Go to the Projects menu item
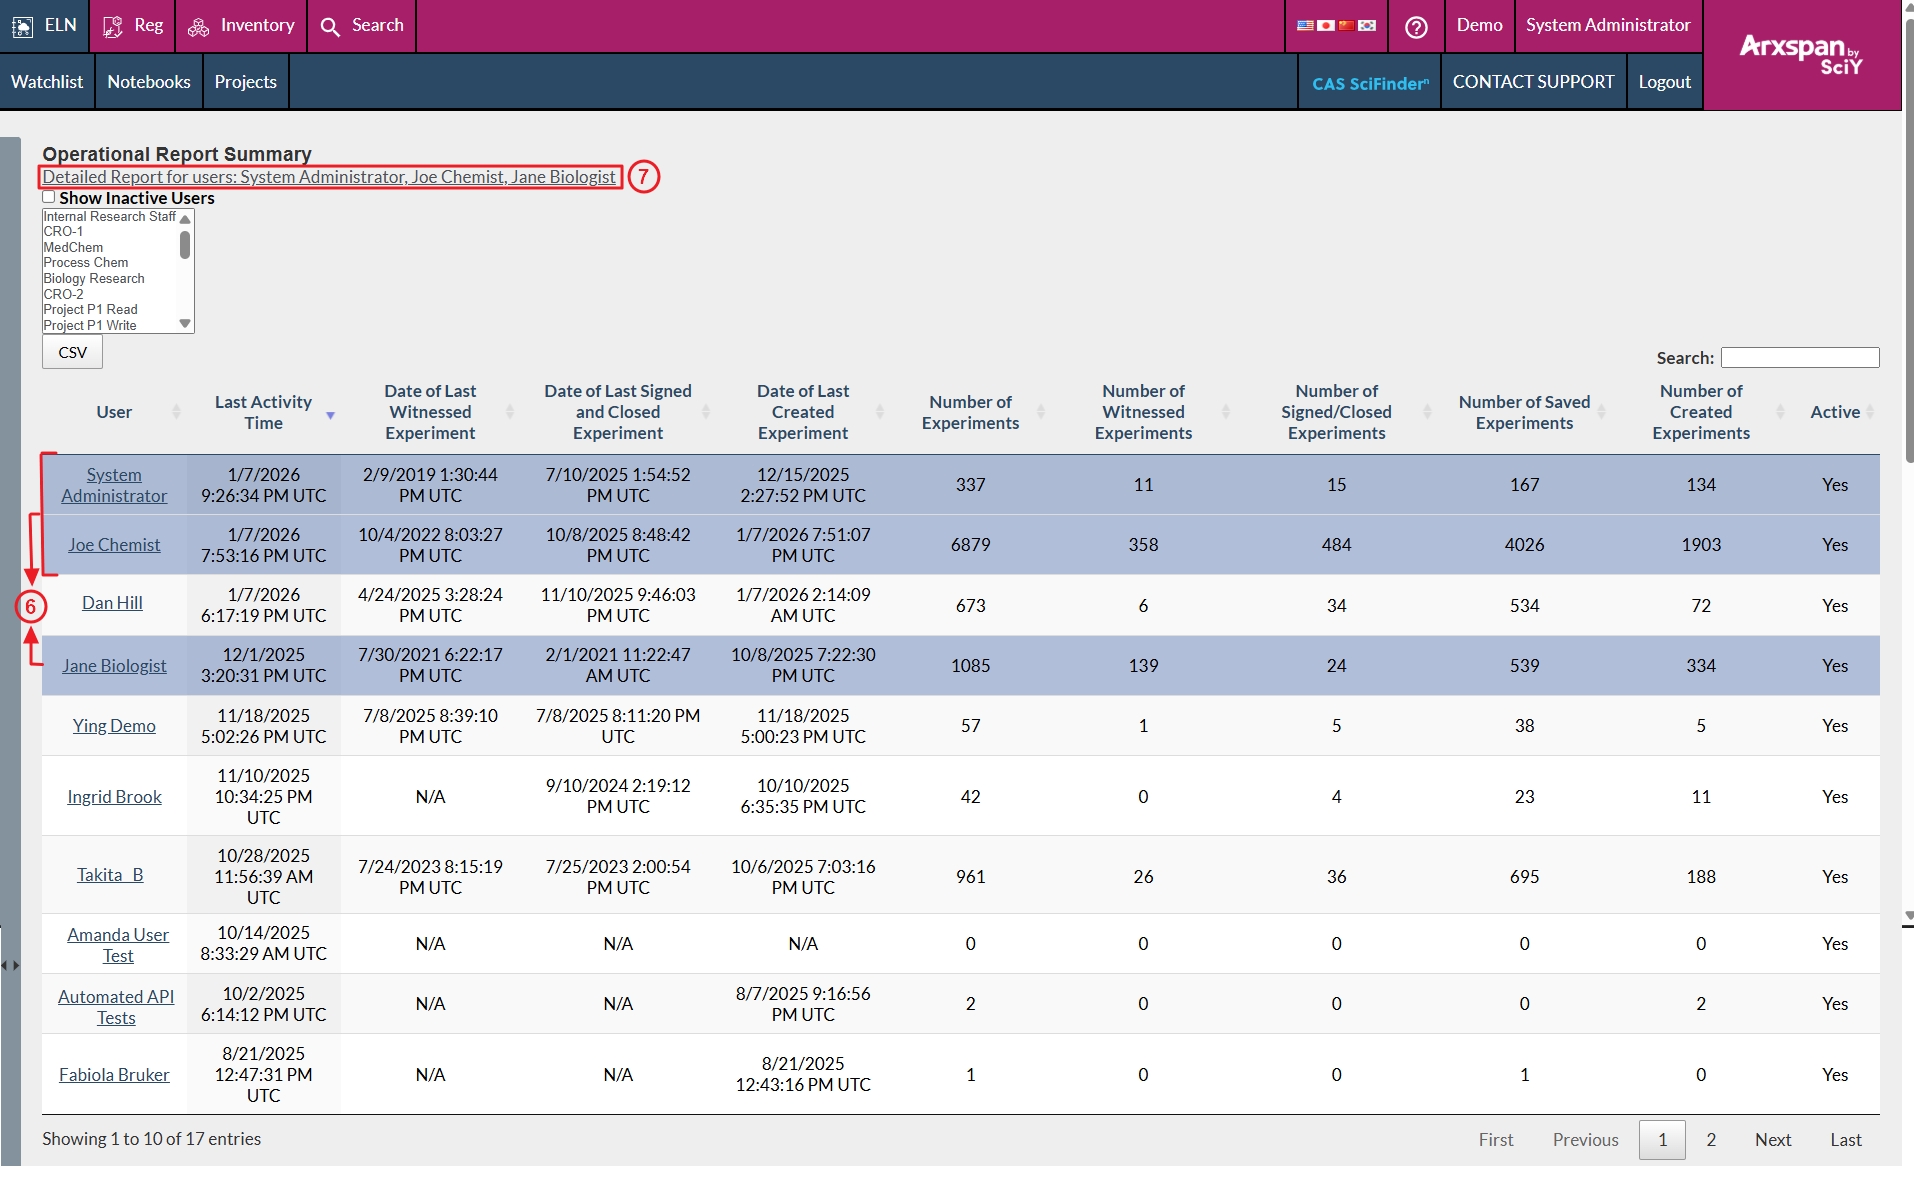The image size is (1914, 1200). tap(245, 82)
